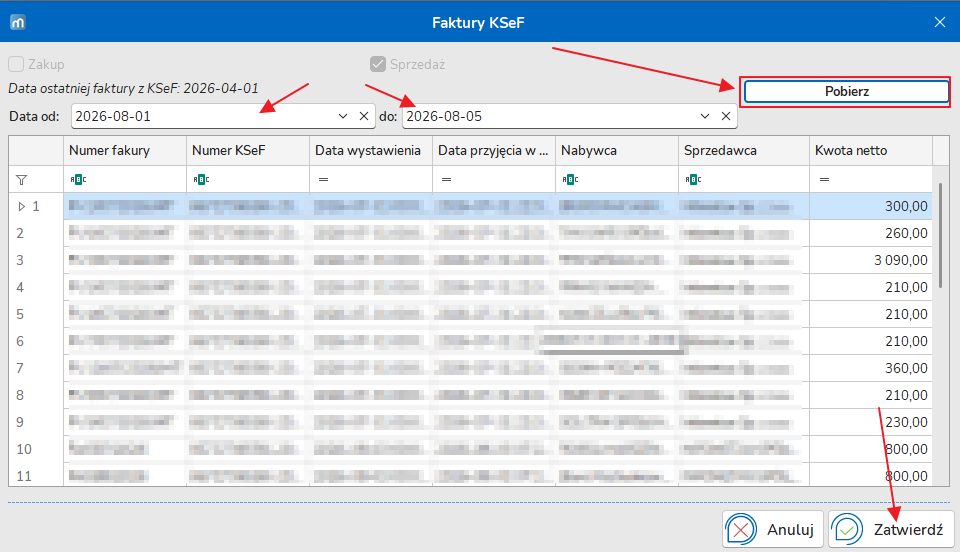The image size is (960, 552).
Task: Sort by Data przyjęcia w ... column header
Action: click(x=494, y=151)
